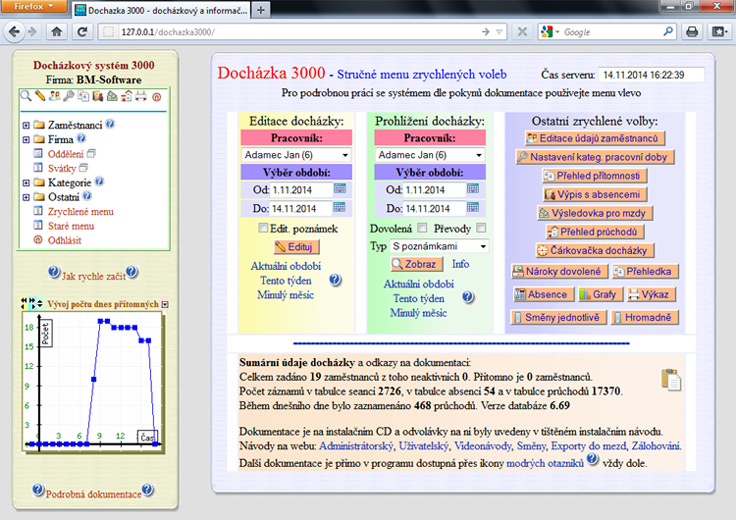
Task: Open the Videonávody link
Action: [x=483, y=446]
